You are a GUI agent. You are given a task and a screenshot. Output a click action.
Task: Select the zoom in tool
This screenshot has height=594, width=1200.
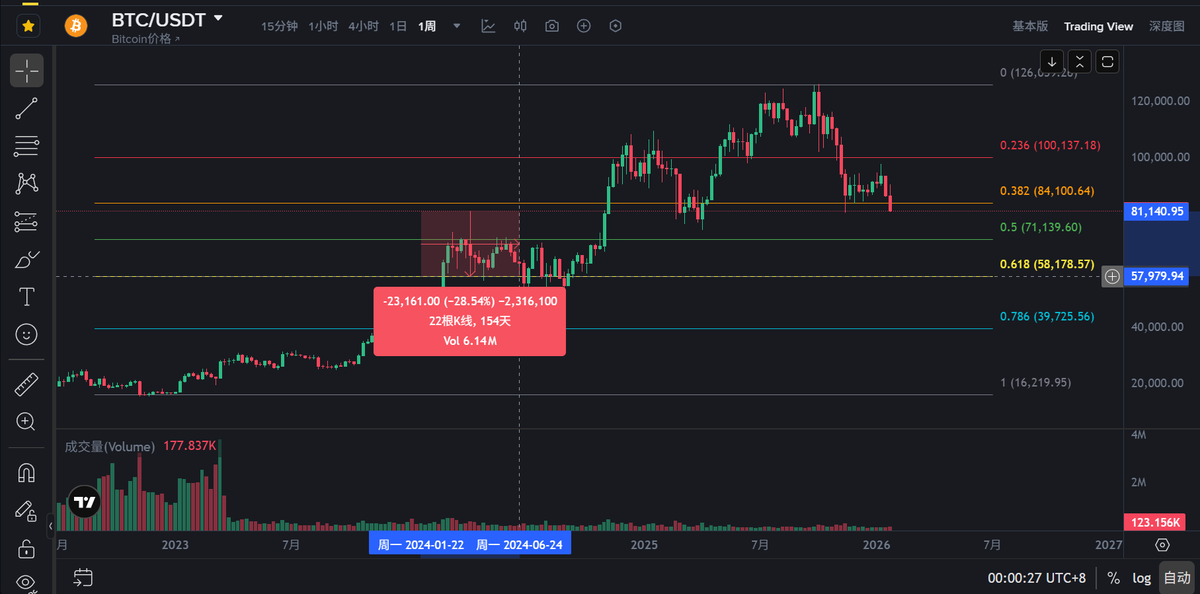tap(27, 422)
